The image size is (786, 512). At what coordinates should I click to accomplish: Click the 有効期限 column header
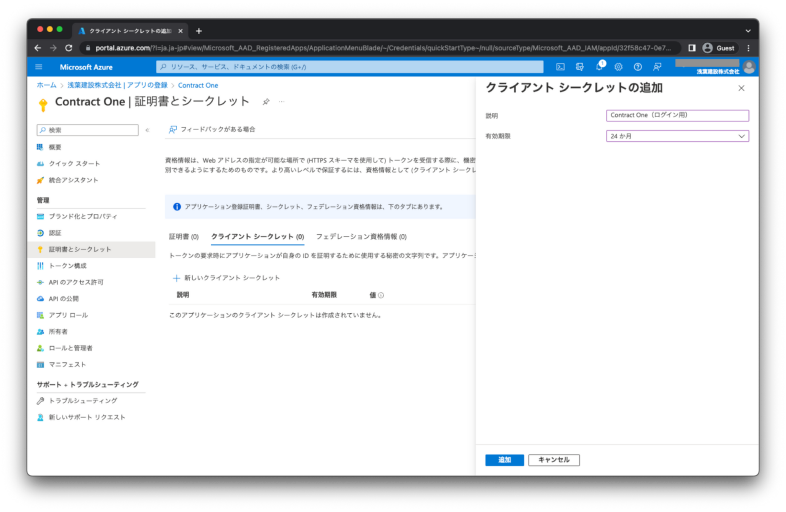pos(324,295)
